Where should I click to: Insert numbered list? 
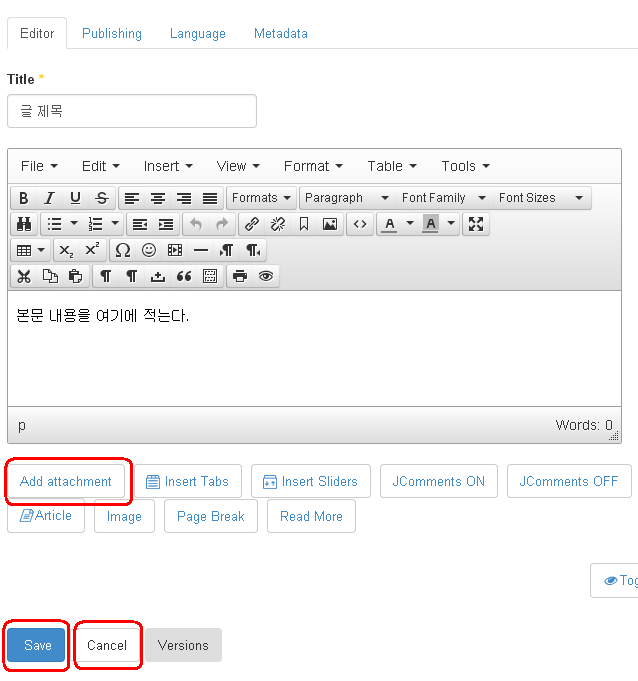[x=95, y=224]
